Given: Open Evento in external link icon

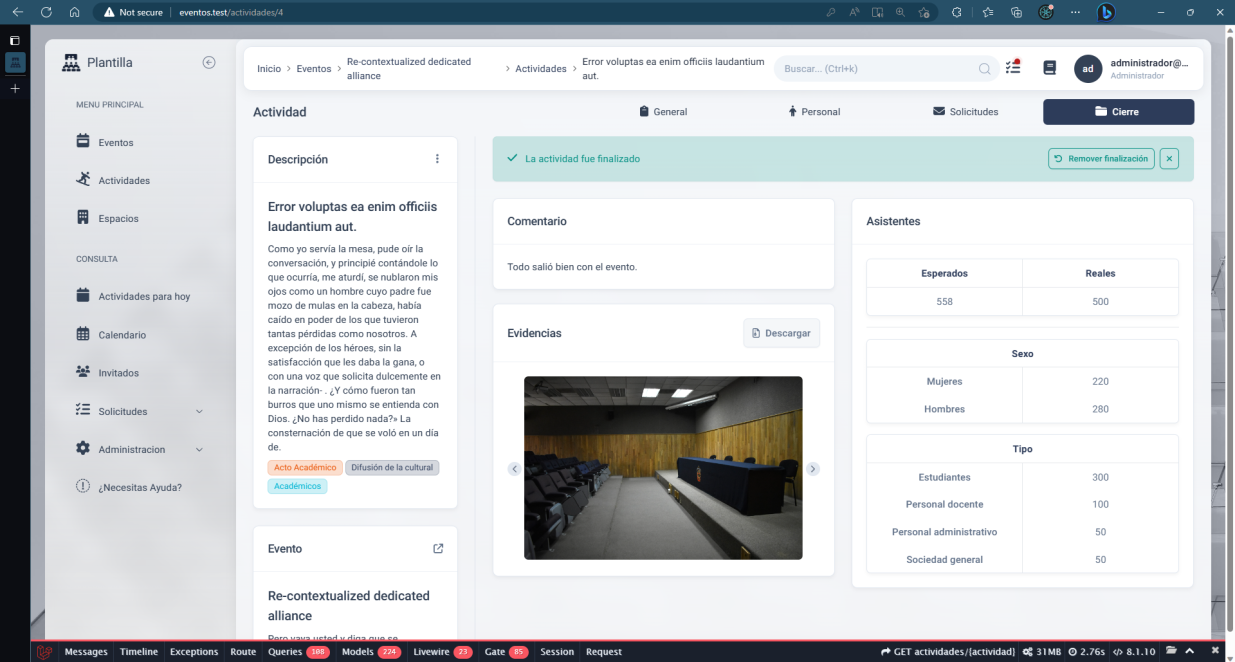Looking at the screenshot, I should [x=438, y=548].
